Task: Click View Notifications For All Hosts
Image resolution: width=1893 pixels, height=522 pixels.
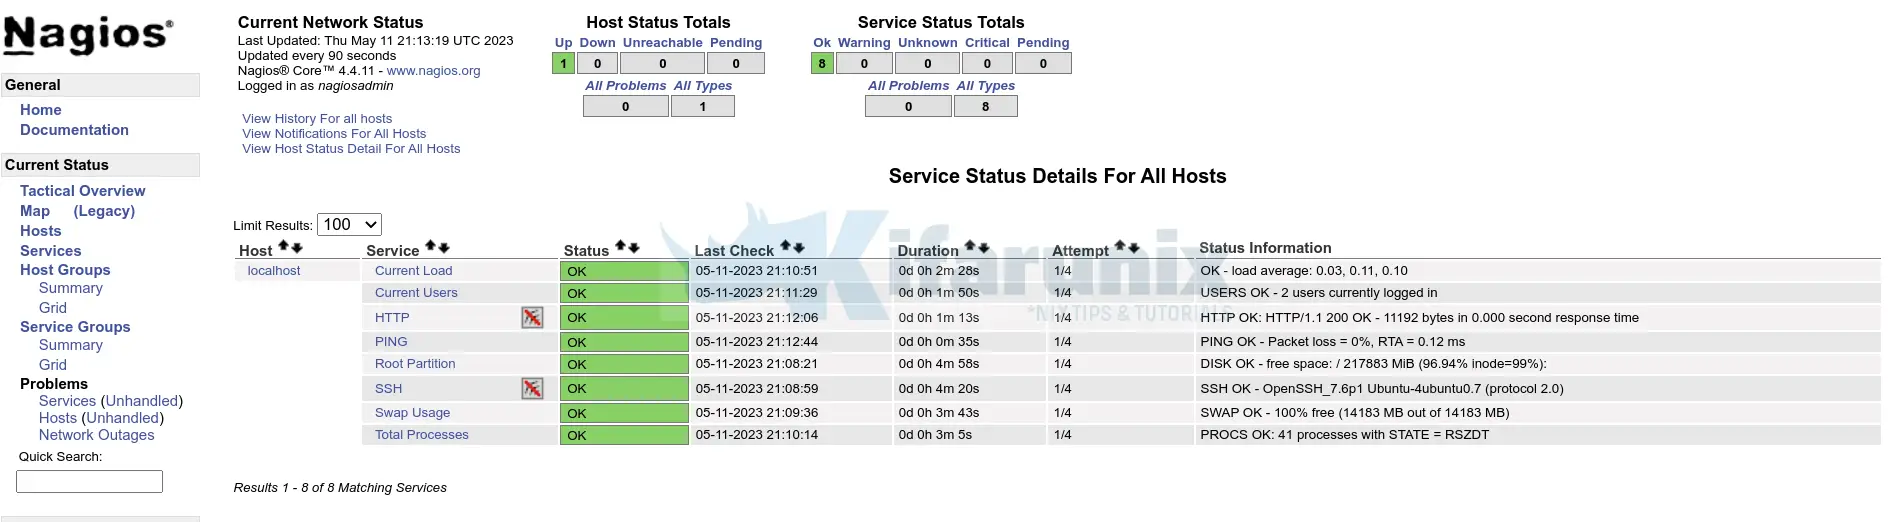Action: 334,134
